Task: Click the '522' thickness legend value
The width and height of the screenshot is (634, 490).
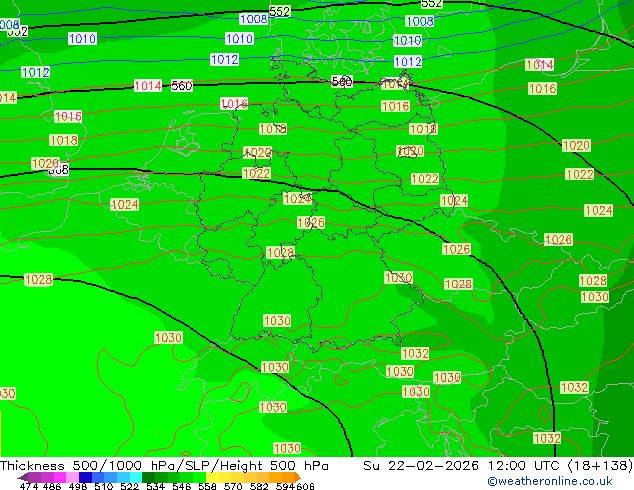Action: tap(129, 486)
